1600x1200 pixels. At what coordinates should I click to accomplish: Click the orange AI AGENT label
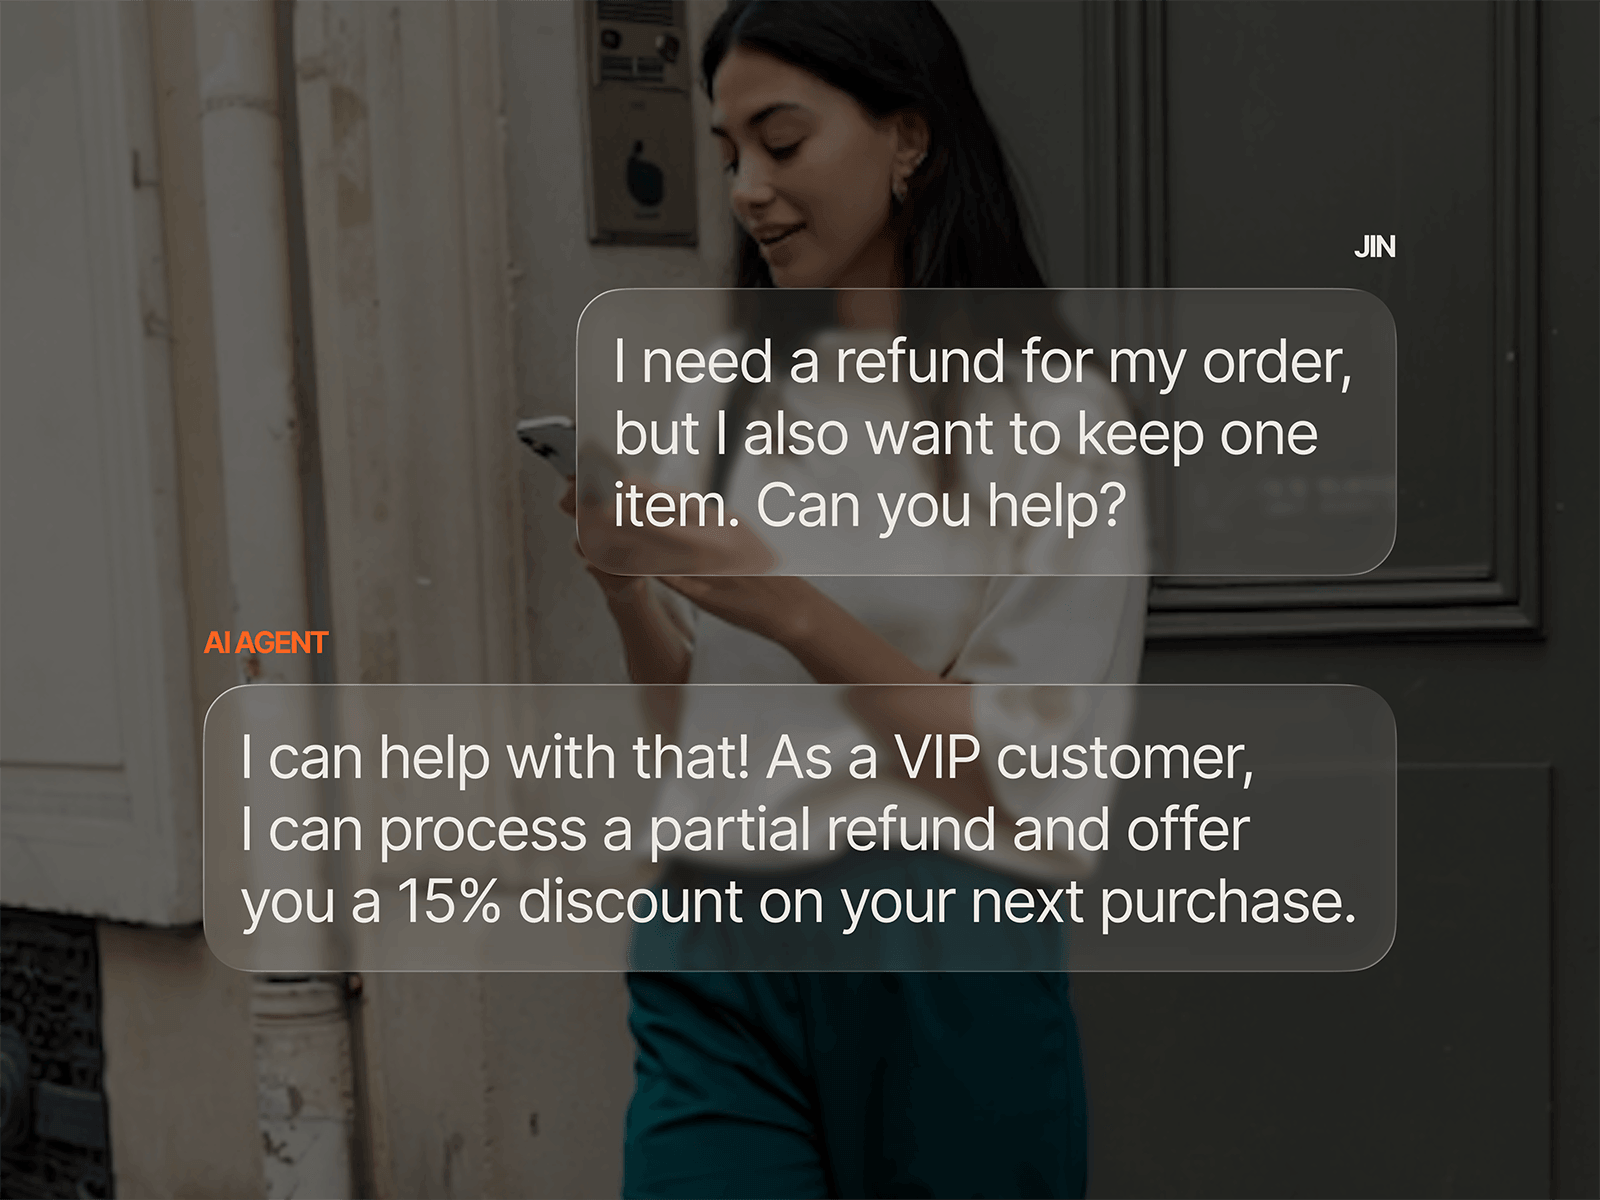(266, 642)
